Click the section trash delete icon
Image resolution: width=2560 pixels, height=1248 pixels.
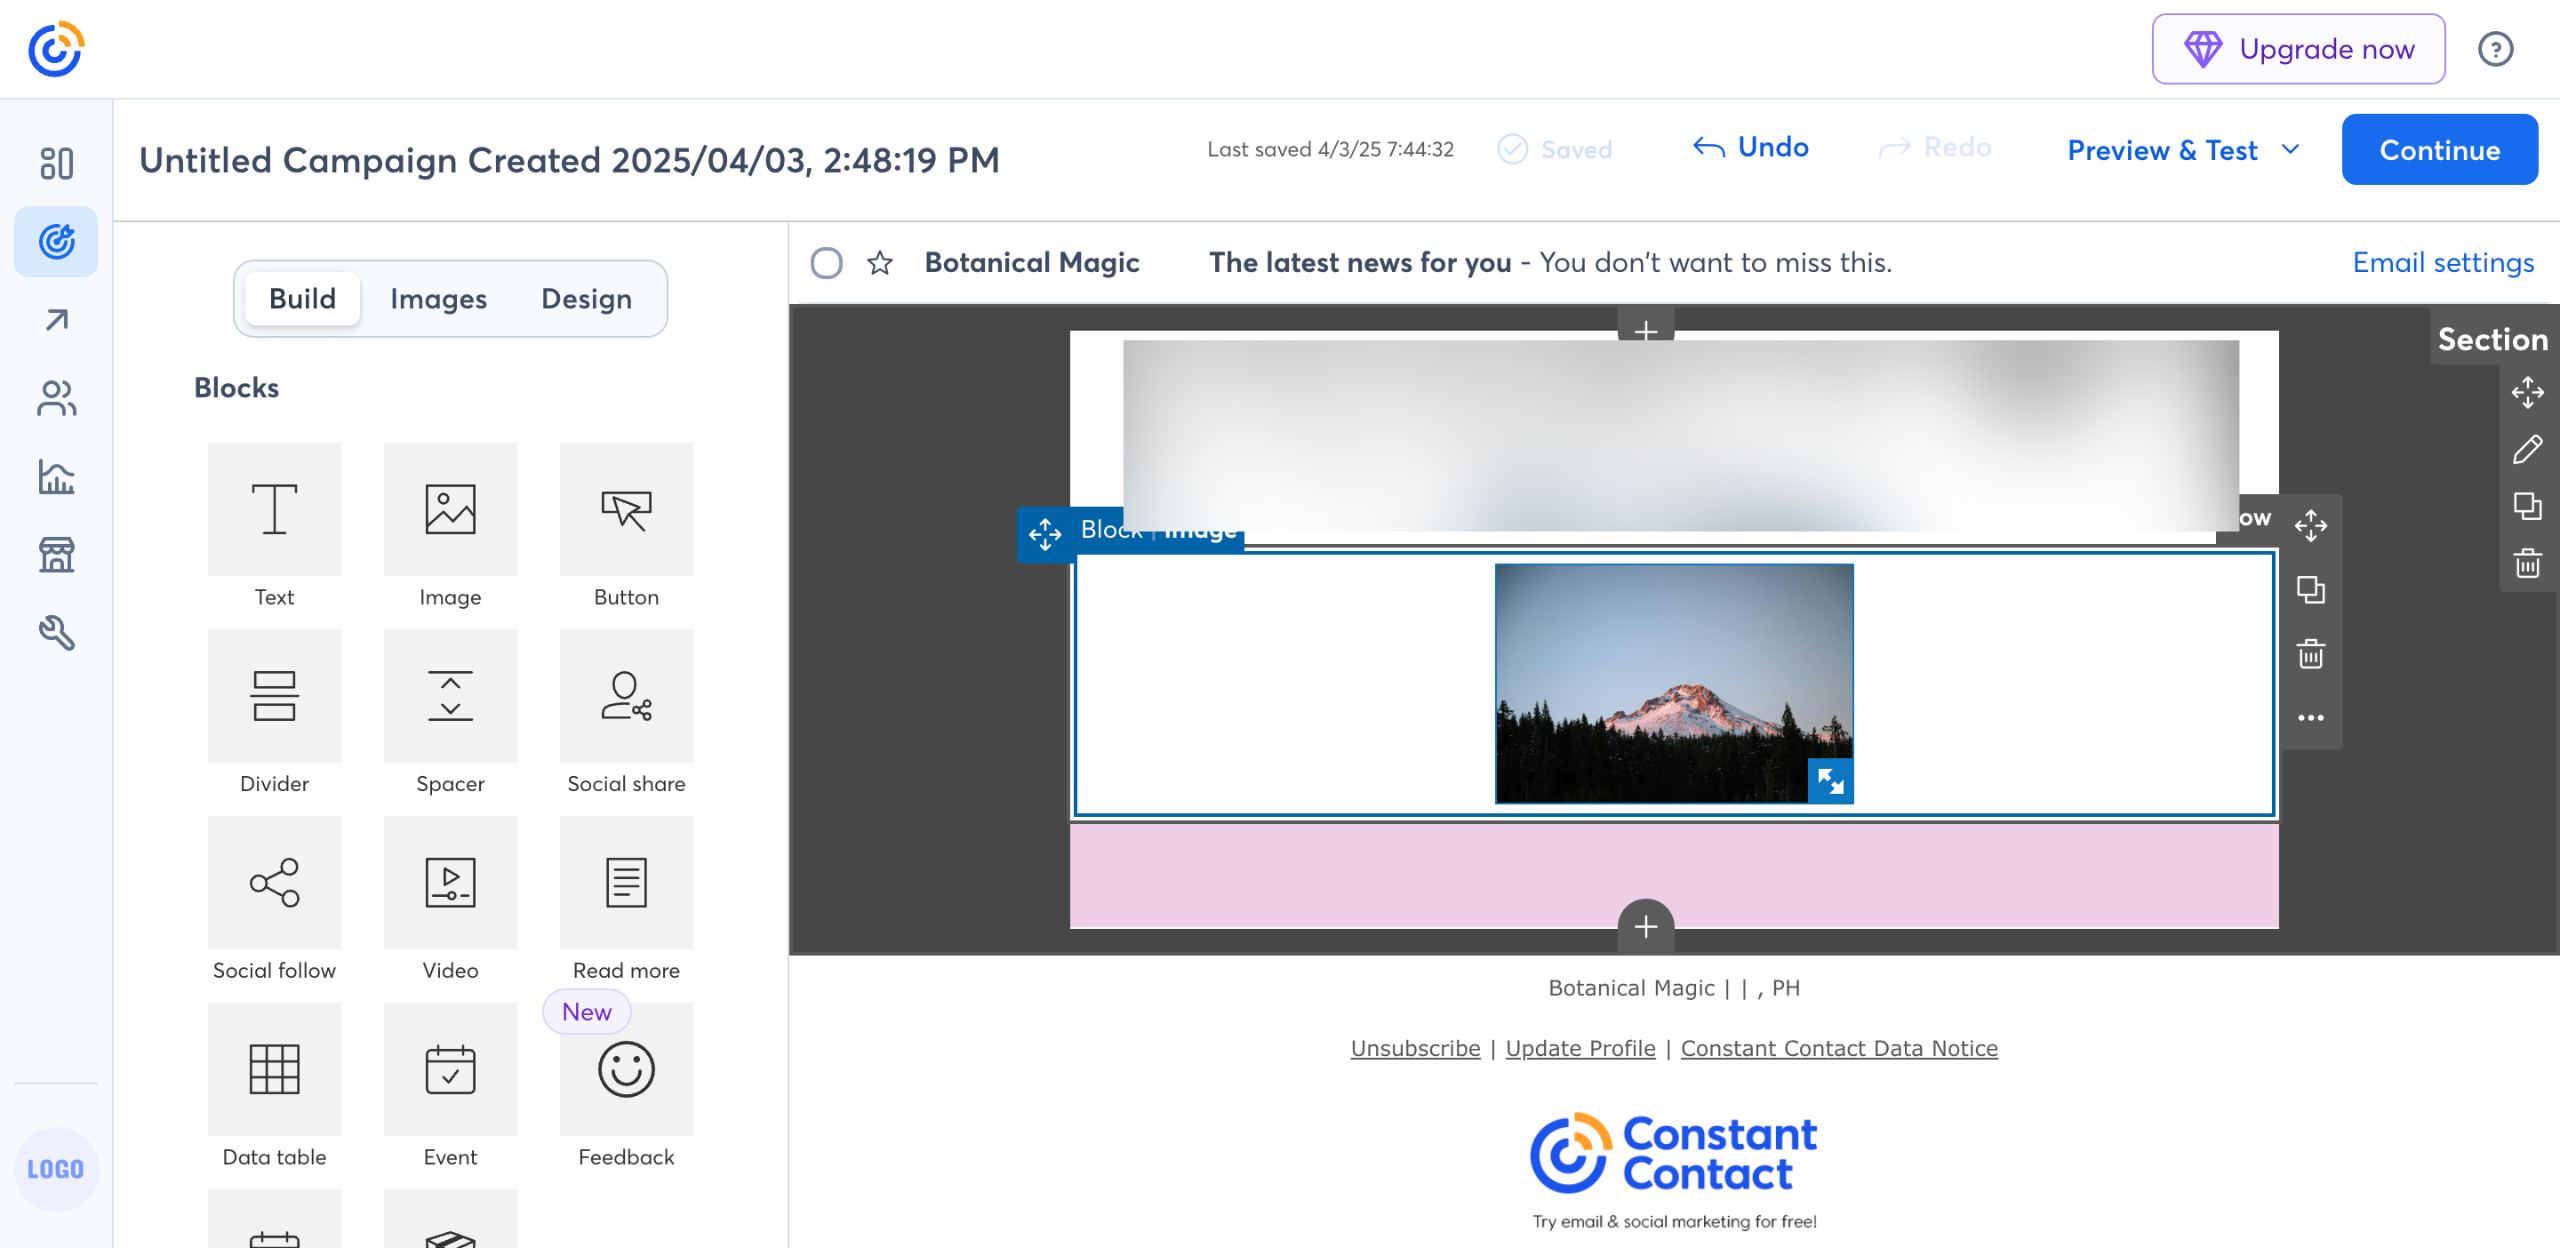pyautogui.click(x=2527, y=563)
